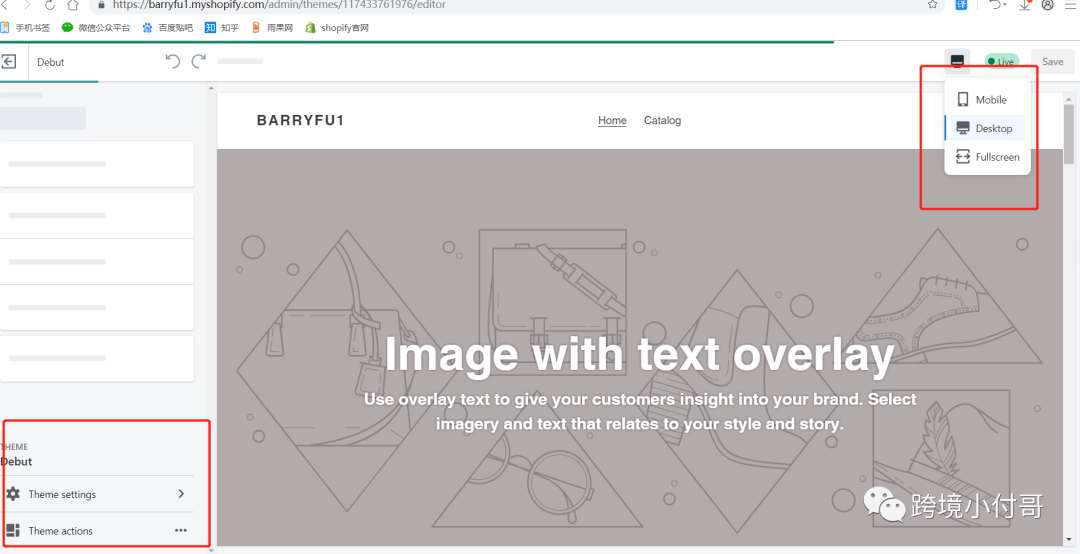Open the shopify官网 bookmark
Screen dimensions: 1080x554
[x=337, y=28]
